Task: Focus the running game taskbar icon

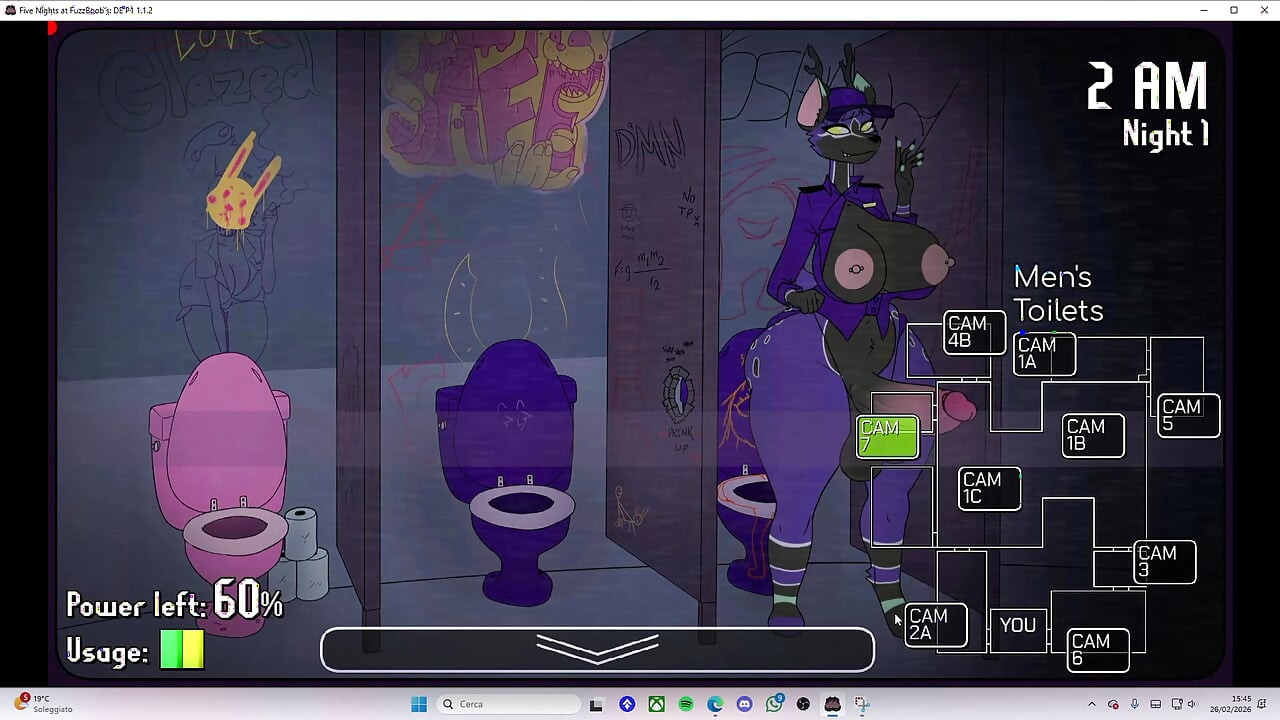Action: (832, 704)
